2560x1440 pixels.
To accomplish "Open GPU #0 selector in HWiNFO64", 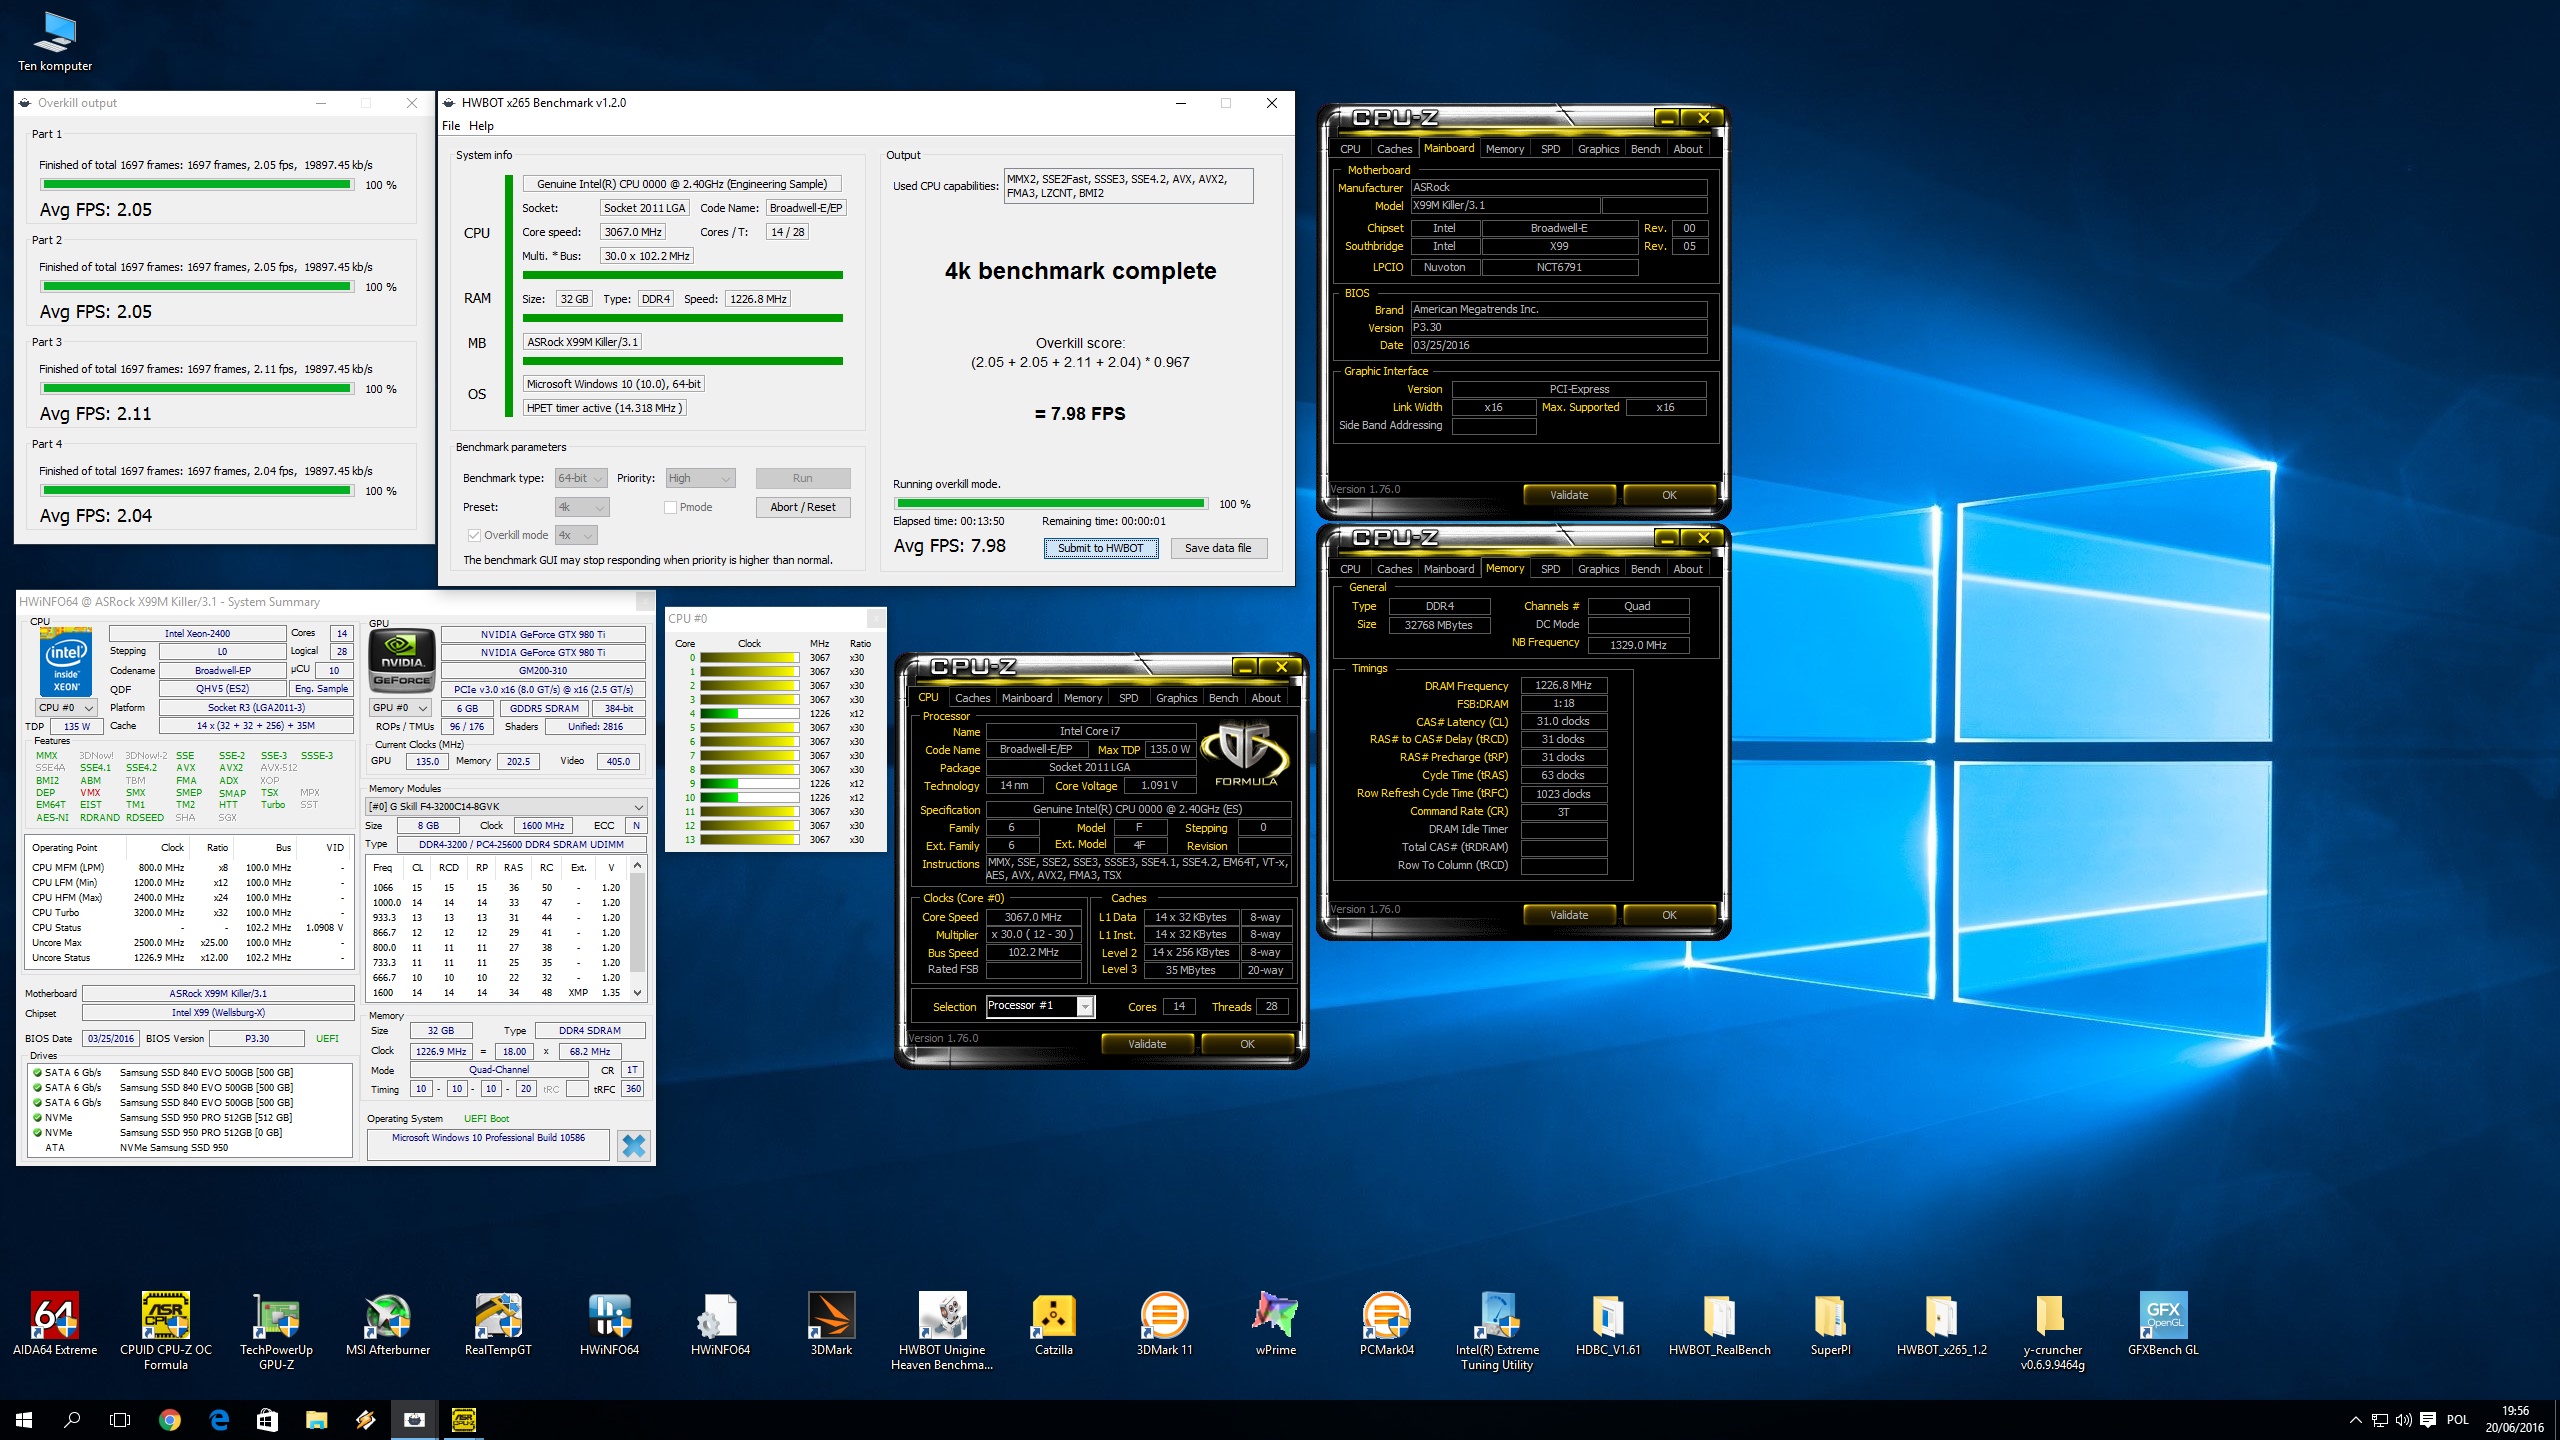I will point(400,707).
